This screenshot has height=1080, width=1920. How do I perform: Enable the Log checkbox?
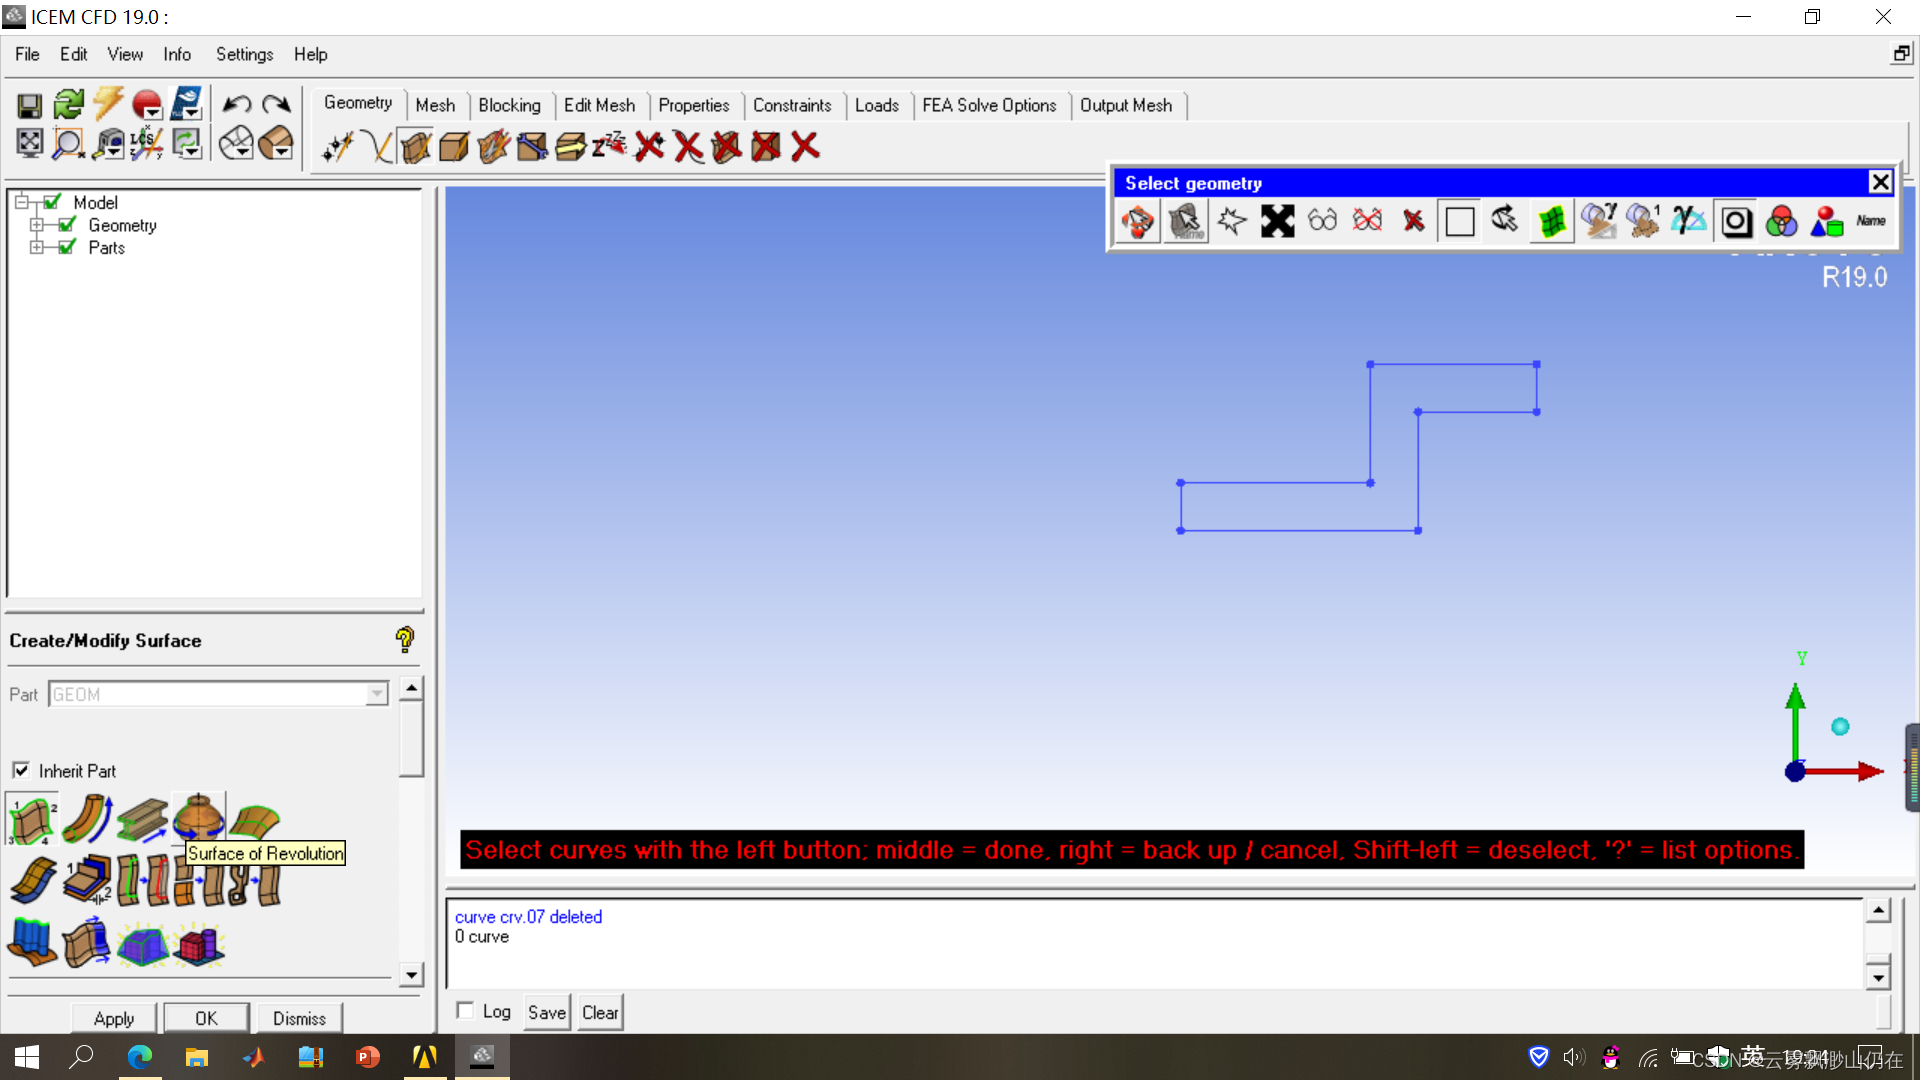tap(464, 1010)
